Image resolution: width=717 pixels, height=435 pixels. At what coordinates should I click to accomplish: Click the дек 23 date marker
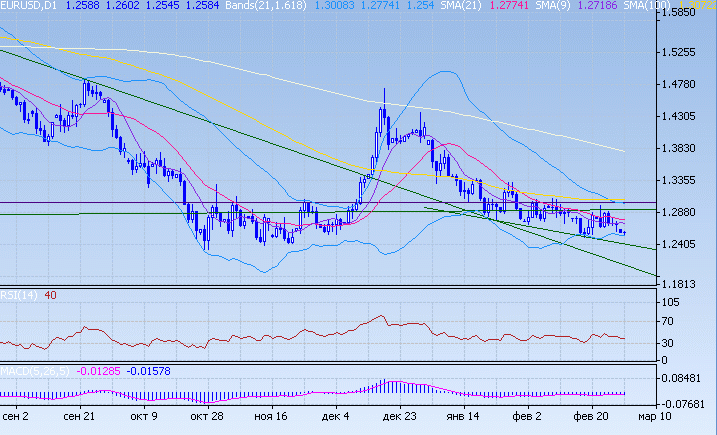point(400,416)
